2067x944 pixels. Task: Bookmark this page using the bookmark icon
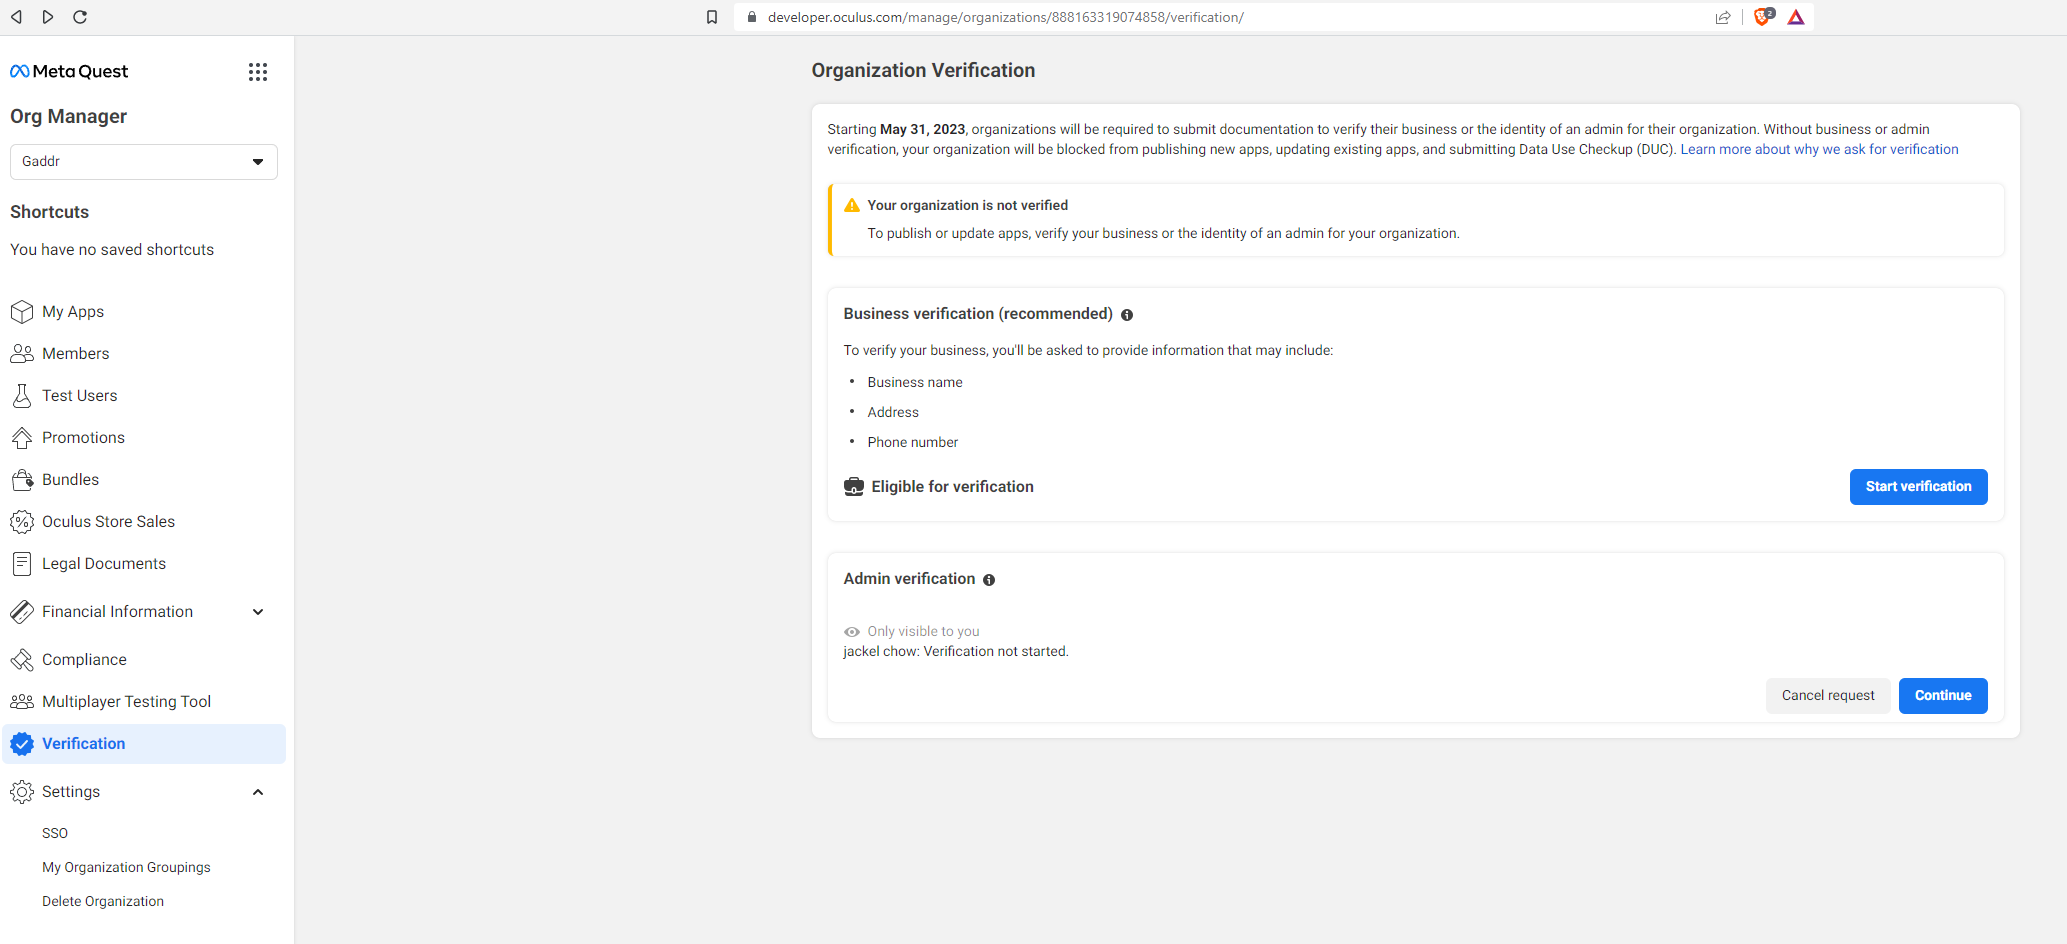tap(712, 17)
